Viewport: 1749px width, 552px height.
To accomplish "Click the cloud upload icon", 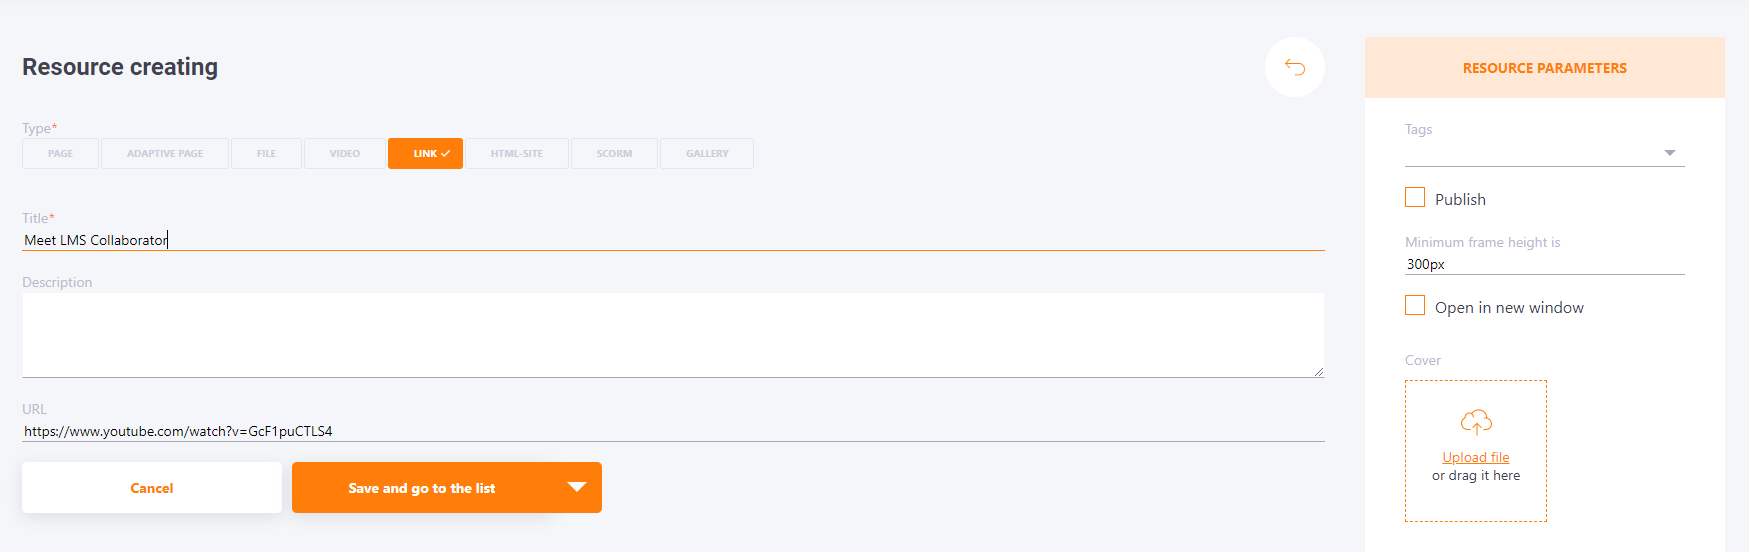I will [x=1476, y=422].
